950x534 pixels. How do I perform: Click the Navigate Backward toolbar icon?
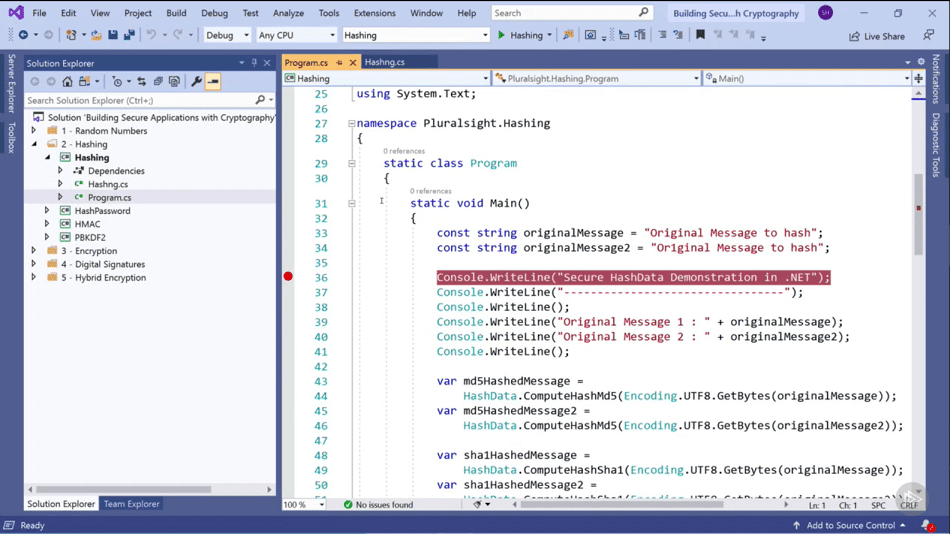(23, 35)
